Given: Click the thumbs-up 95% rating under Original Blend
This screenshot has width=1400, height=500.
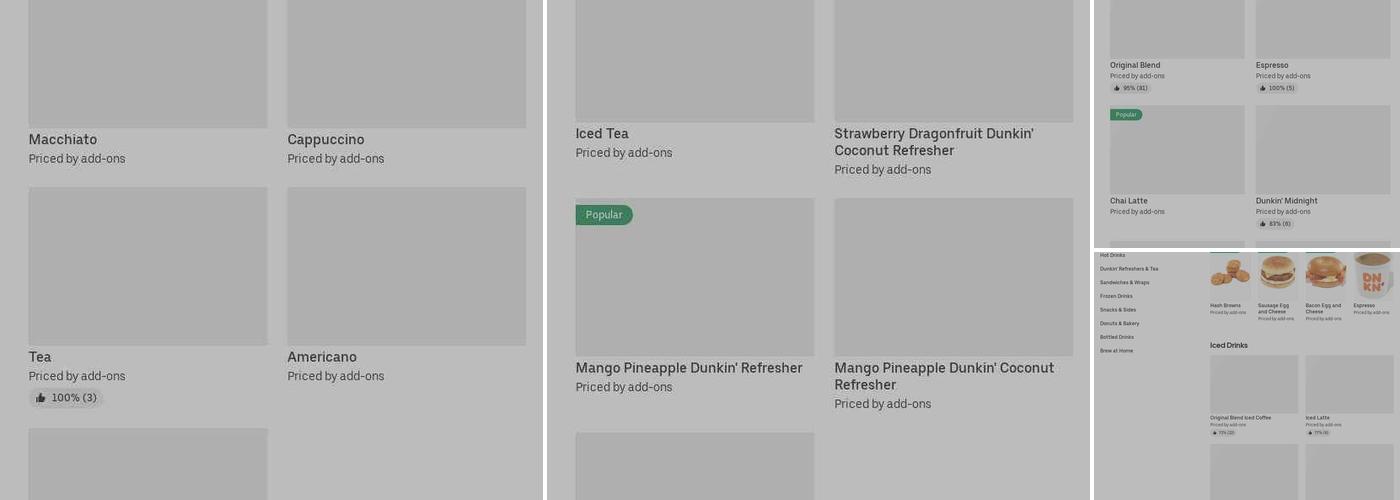Looking at the screenshot, I should point(1129,88).
